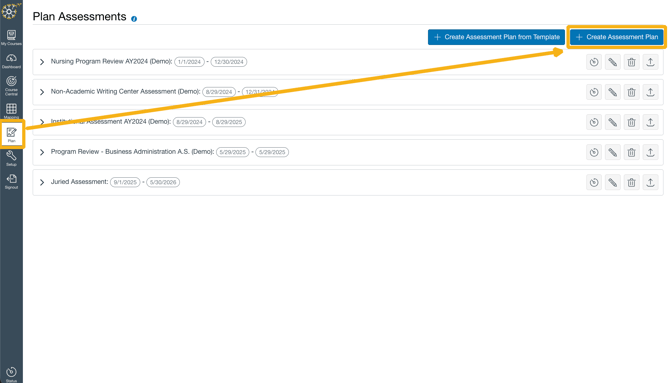Edit the Juried Assessment plan
The width and height of the screenshot is (670, 383).
coord(613,183)
